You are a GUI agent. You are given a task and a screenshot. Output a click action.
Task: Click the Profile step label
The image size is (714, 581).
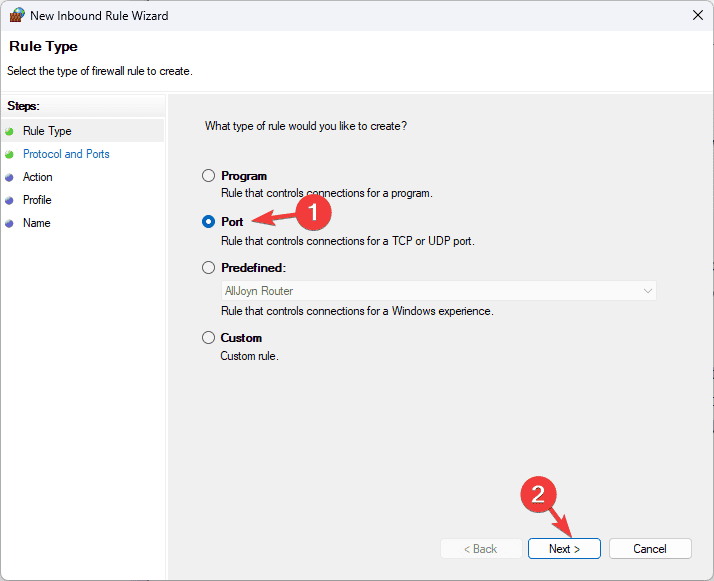point(37,200)
